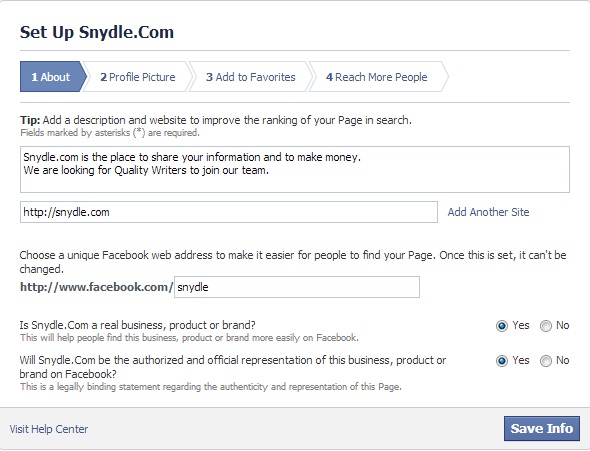Focus the Snydle.com description text area
The height and width of the screenshot is (451, 590).
click(295, 170)
